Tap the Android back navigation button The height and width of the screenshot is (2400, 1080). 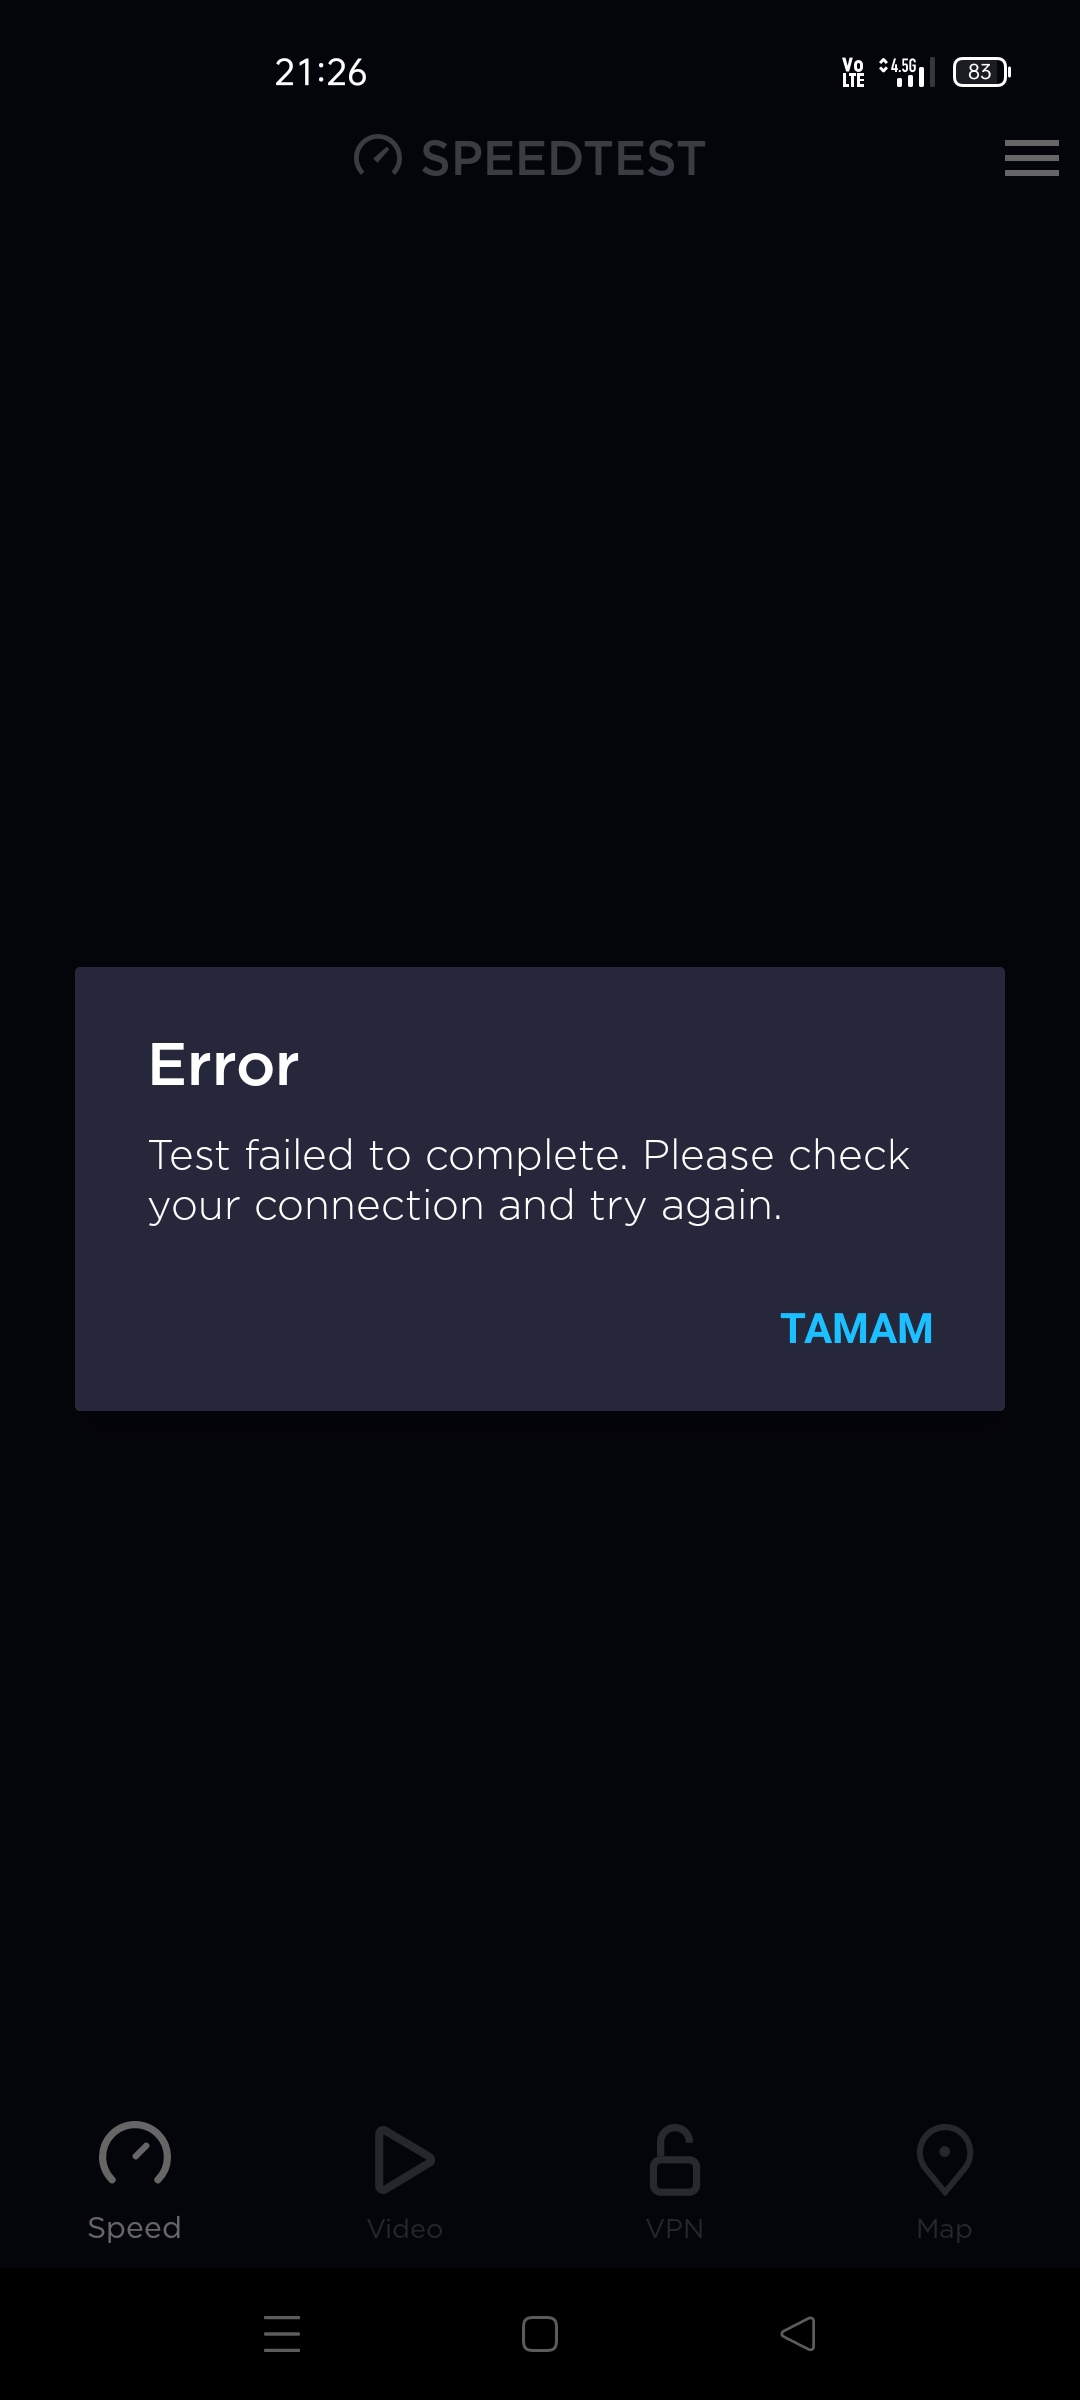(x=798, y=2334)
